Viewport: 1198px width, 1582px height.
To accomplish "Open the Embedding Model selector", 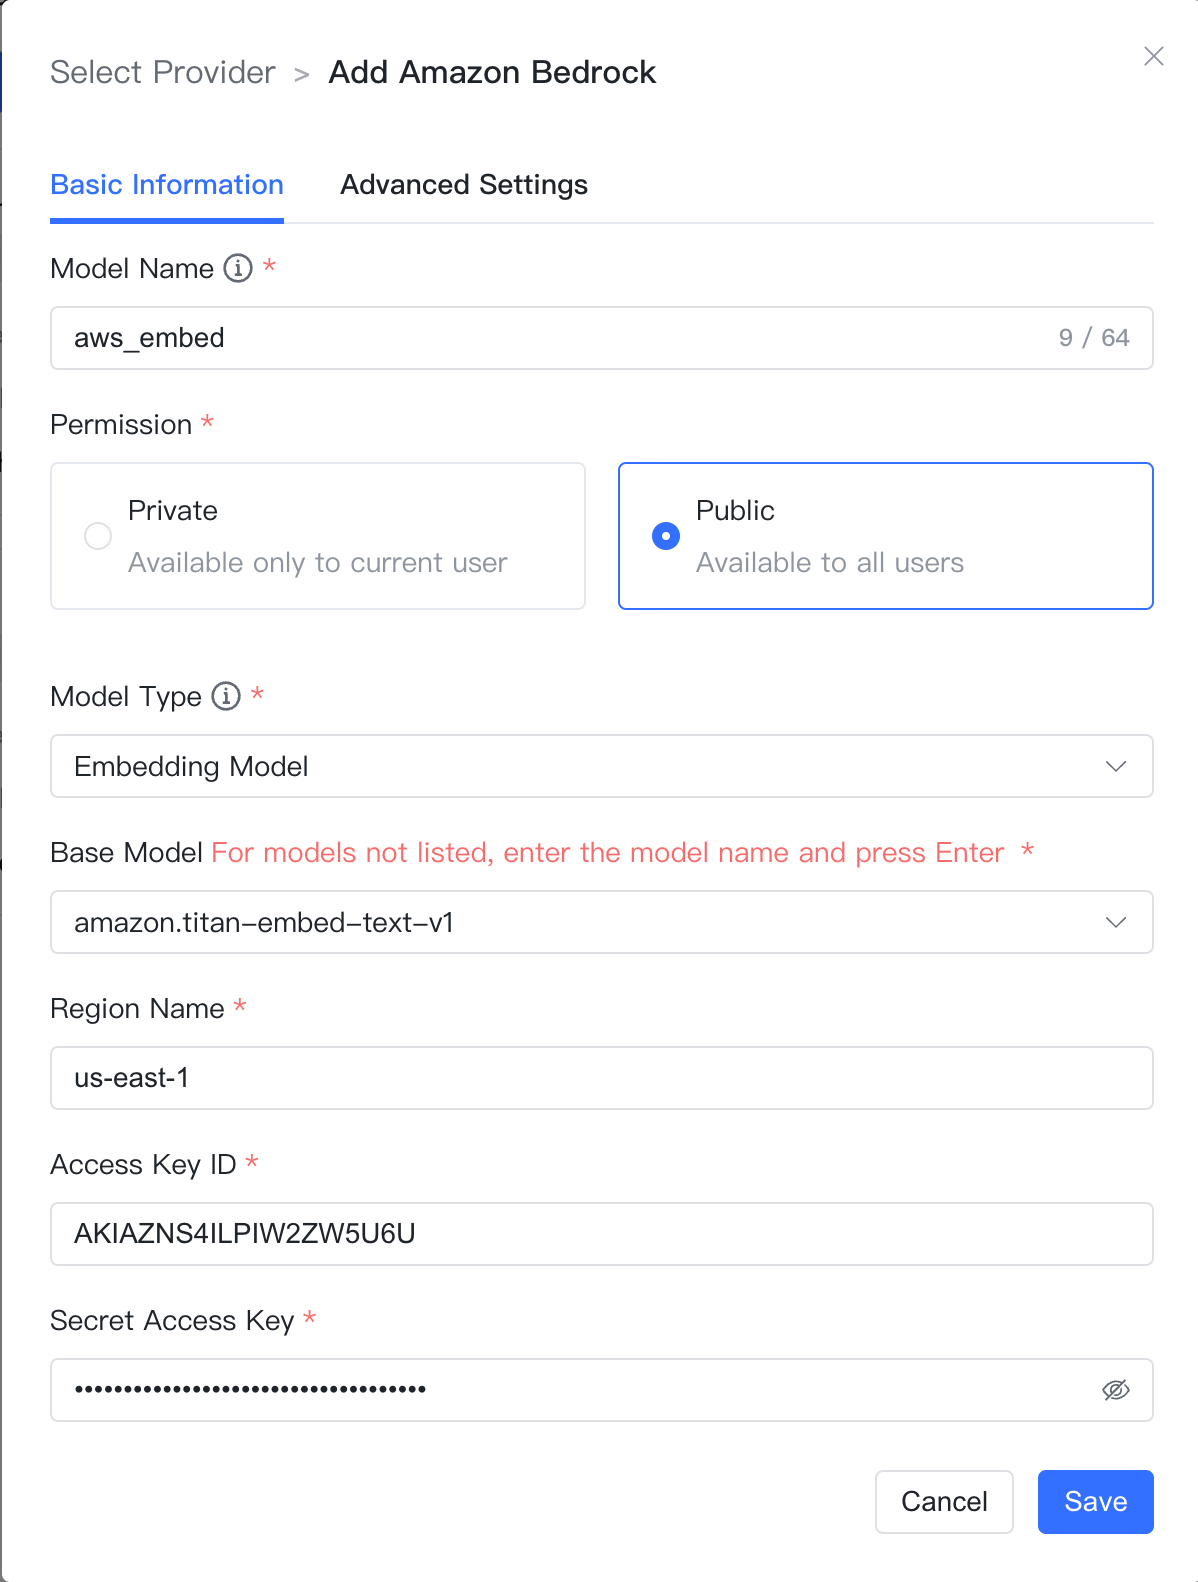I will pyautogui.click(x=602, y=766).
